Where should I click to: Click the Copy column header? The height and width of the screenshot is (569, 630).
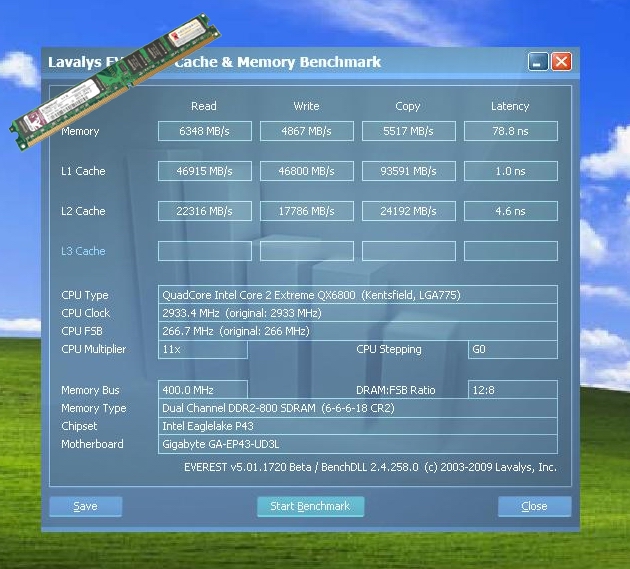(408, 106)
